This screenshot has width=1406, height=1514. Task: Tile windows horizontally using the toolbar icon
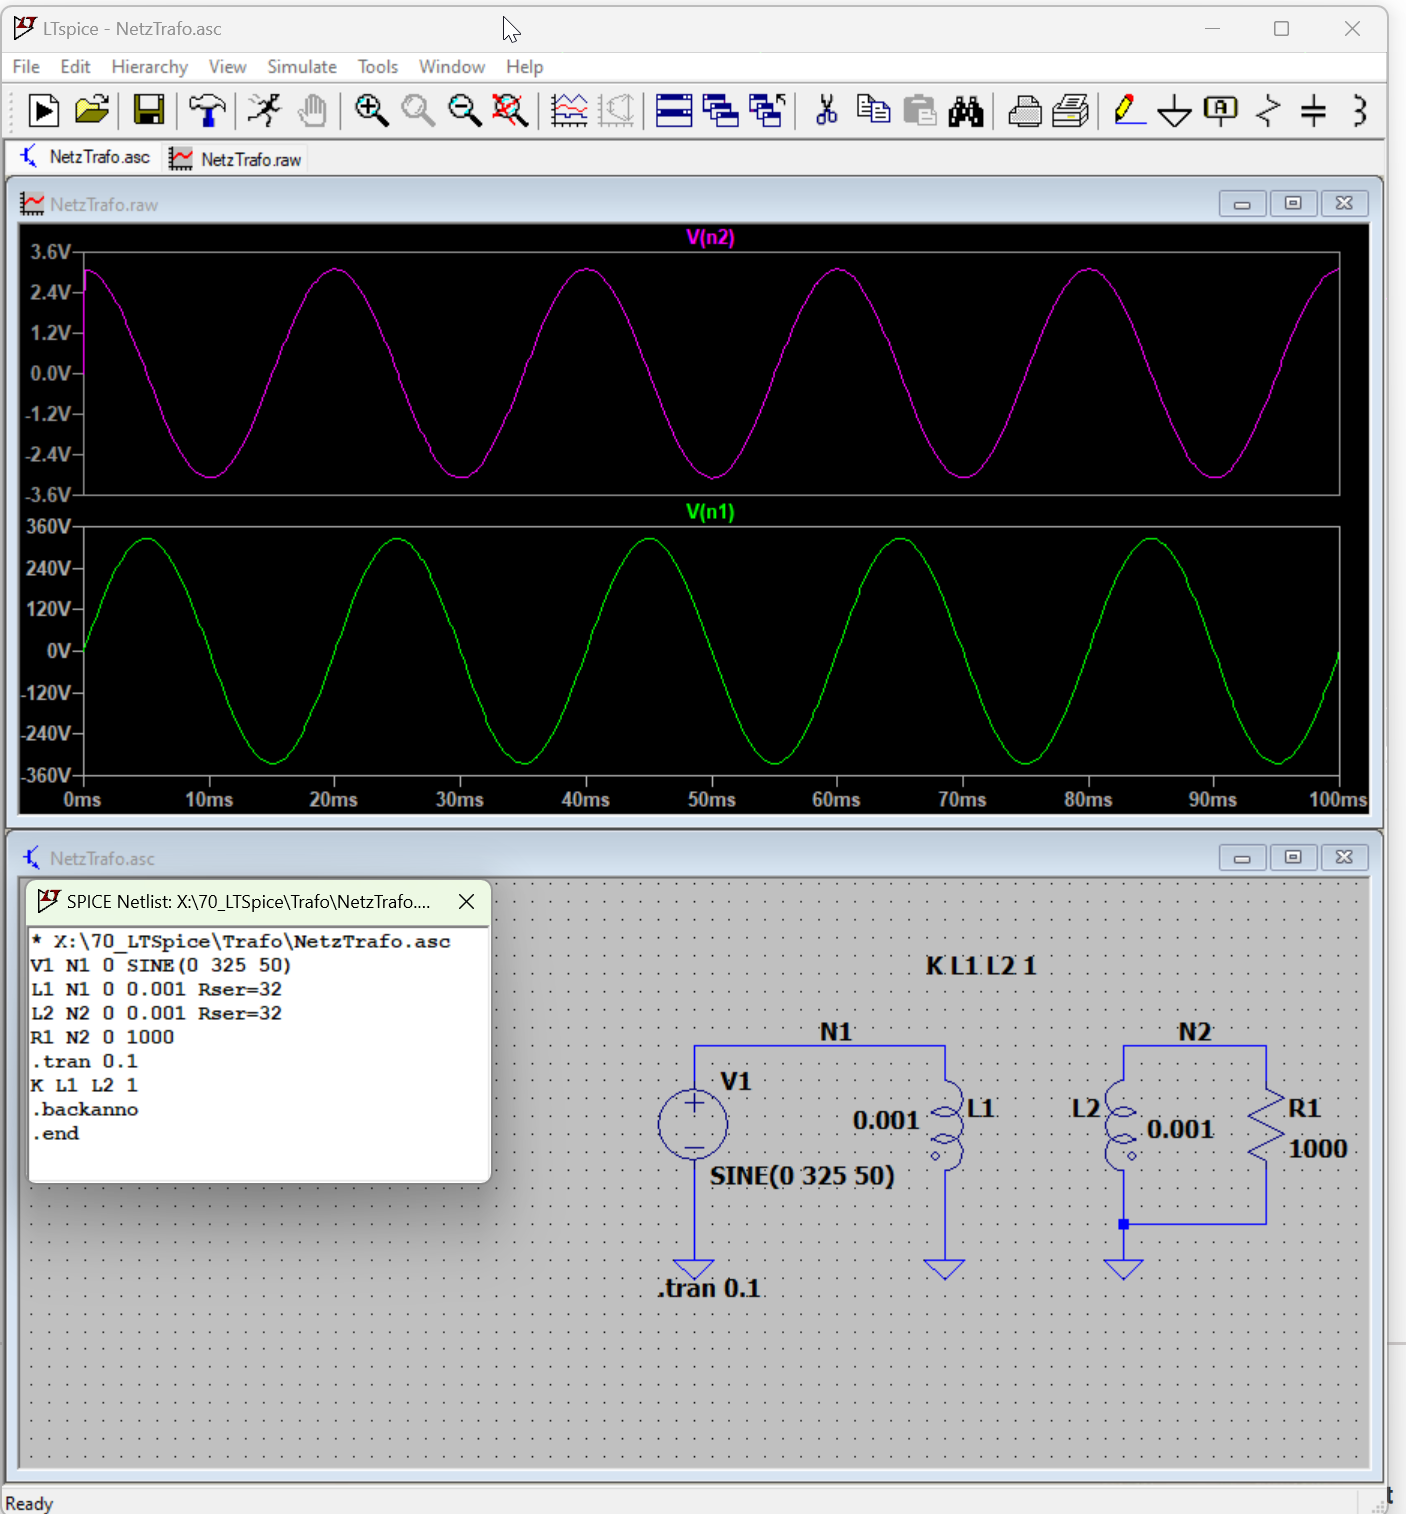[674, 110]
